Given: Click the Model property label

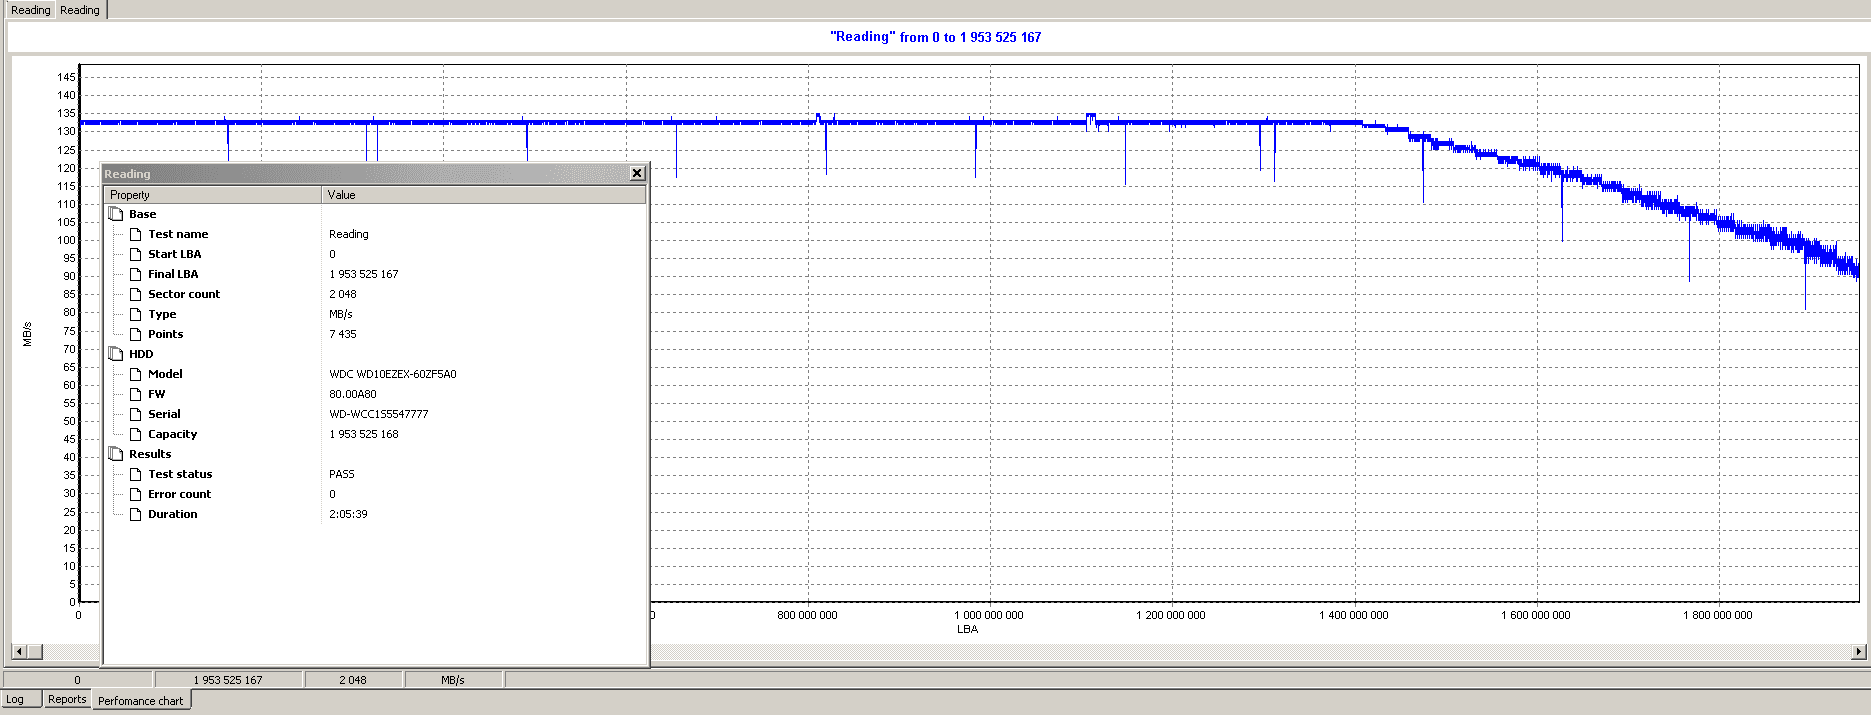Looking at the screenshot, I should point(165,374).
